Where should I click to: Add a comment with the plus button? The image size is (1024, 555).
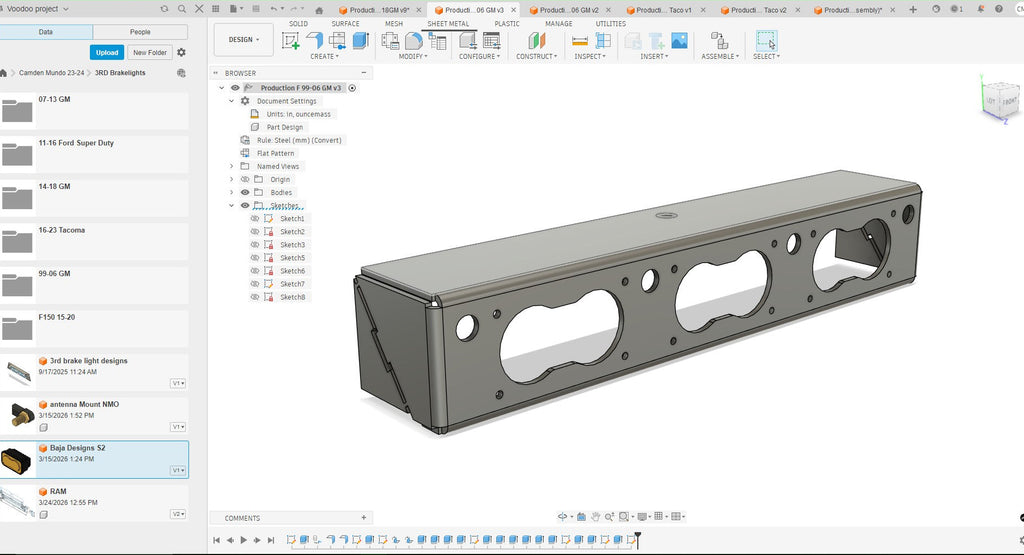(x=364, y=518)
